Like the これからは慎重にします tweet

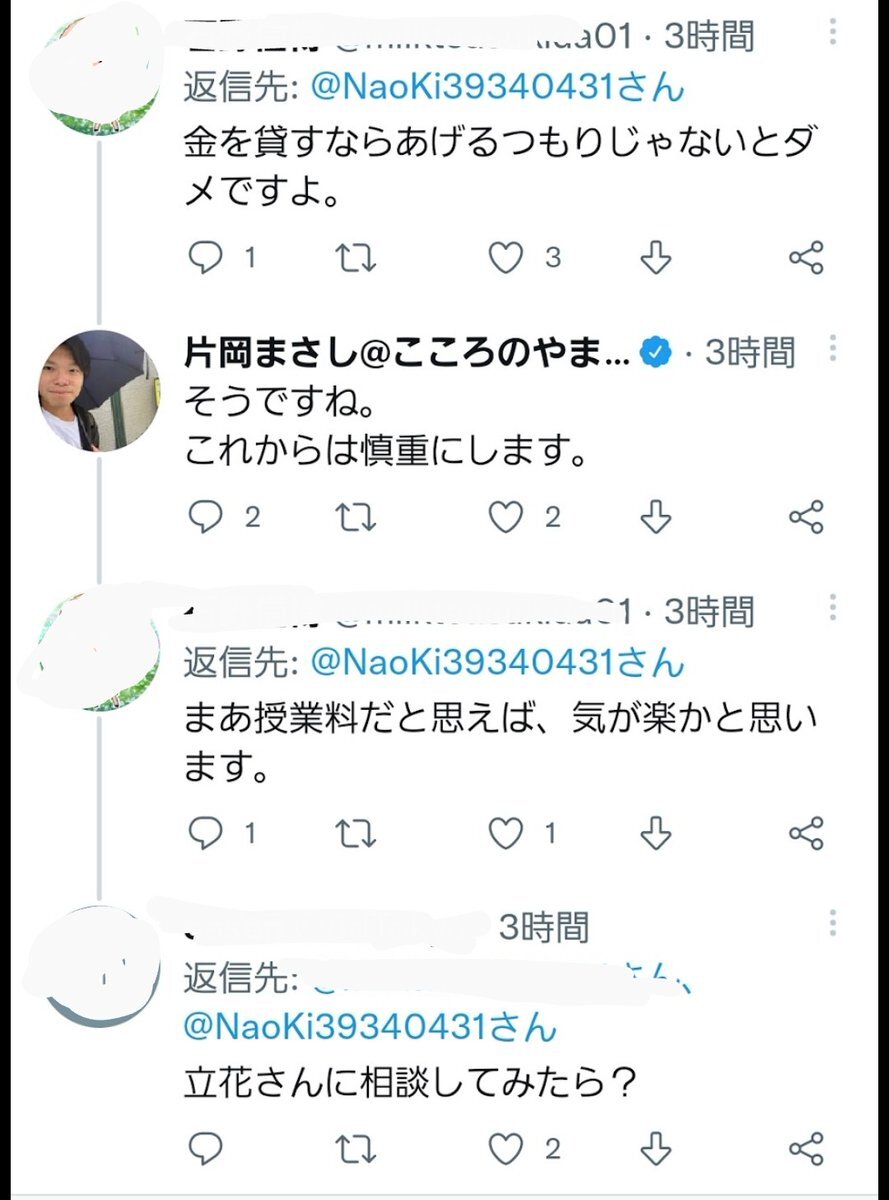(506, 517)
